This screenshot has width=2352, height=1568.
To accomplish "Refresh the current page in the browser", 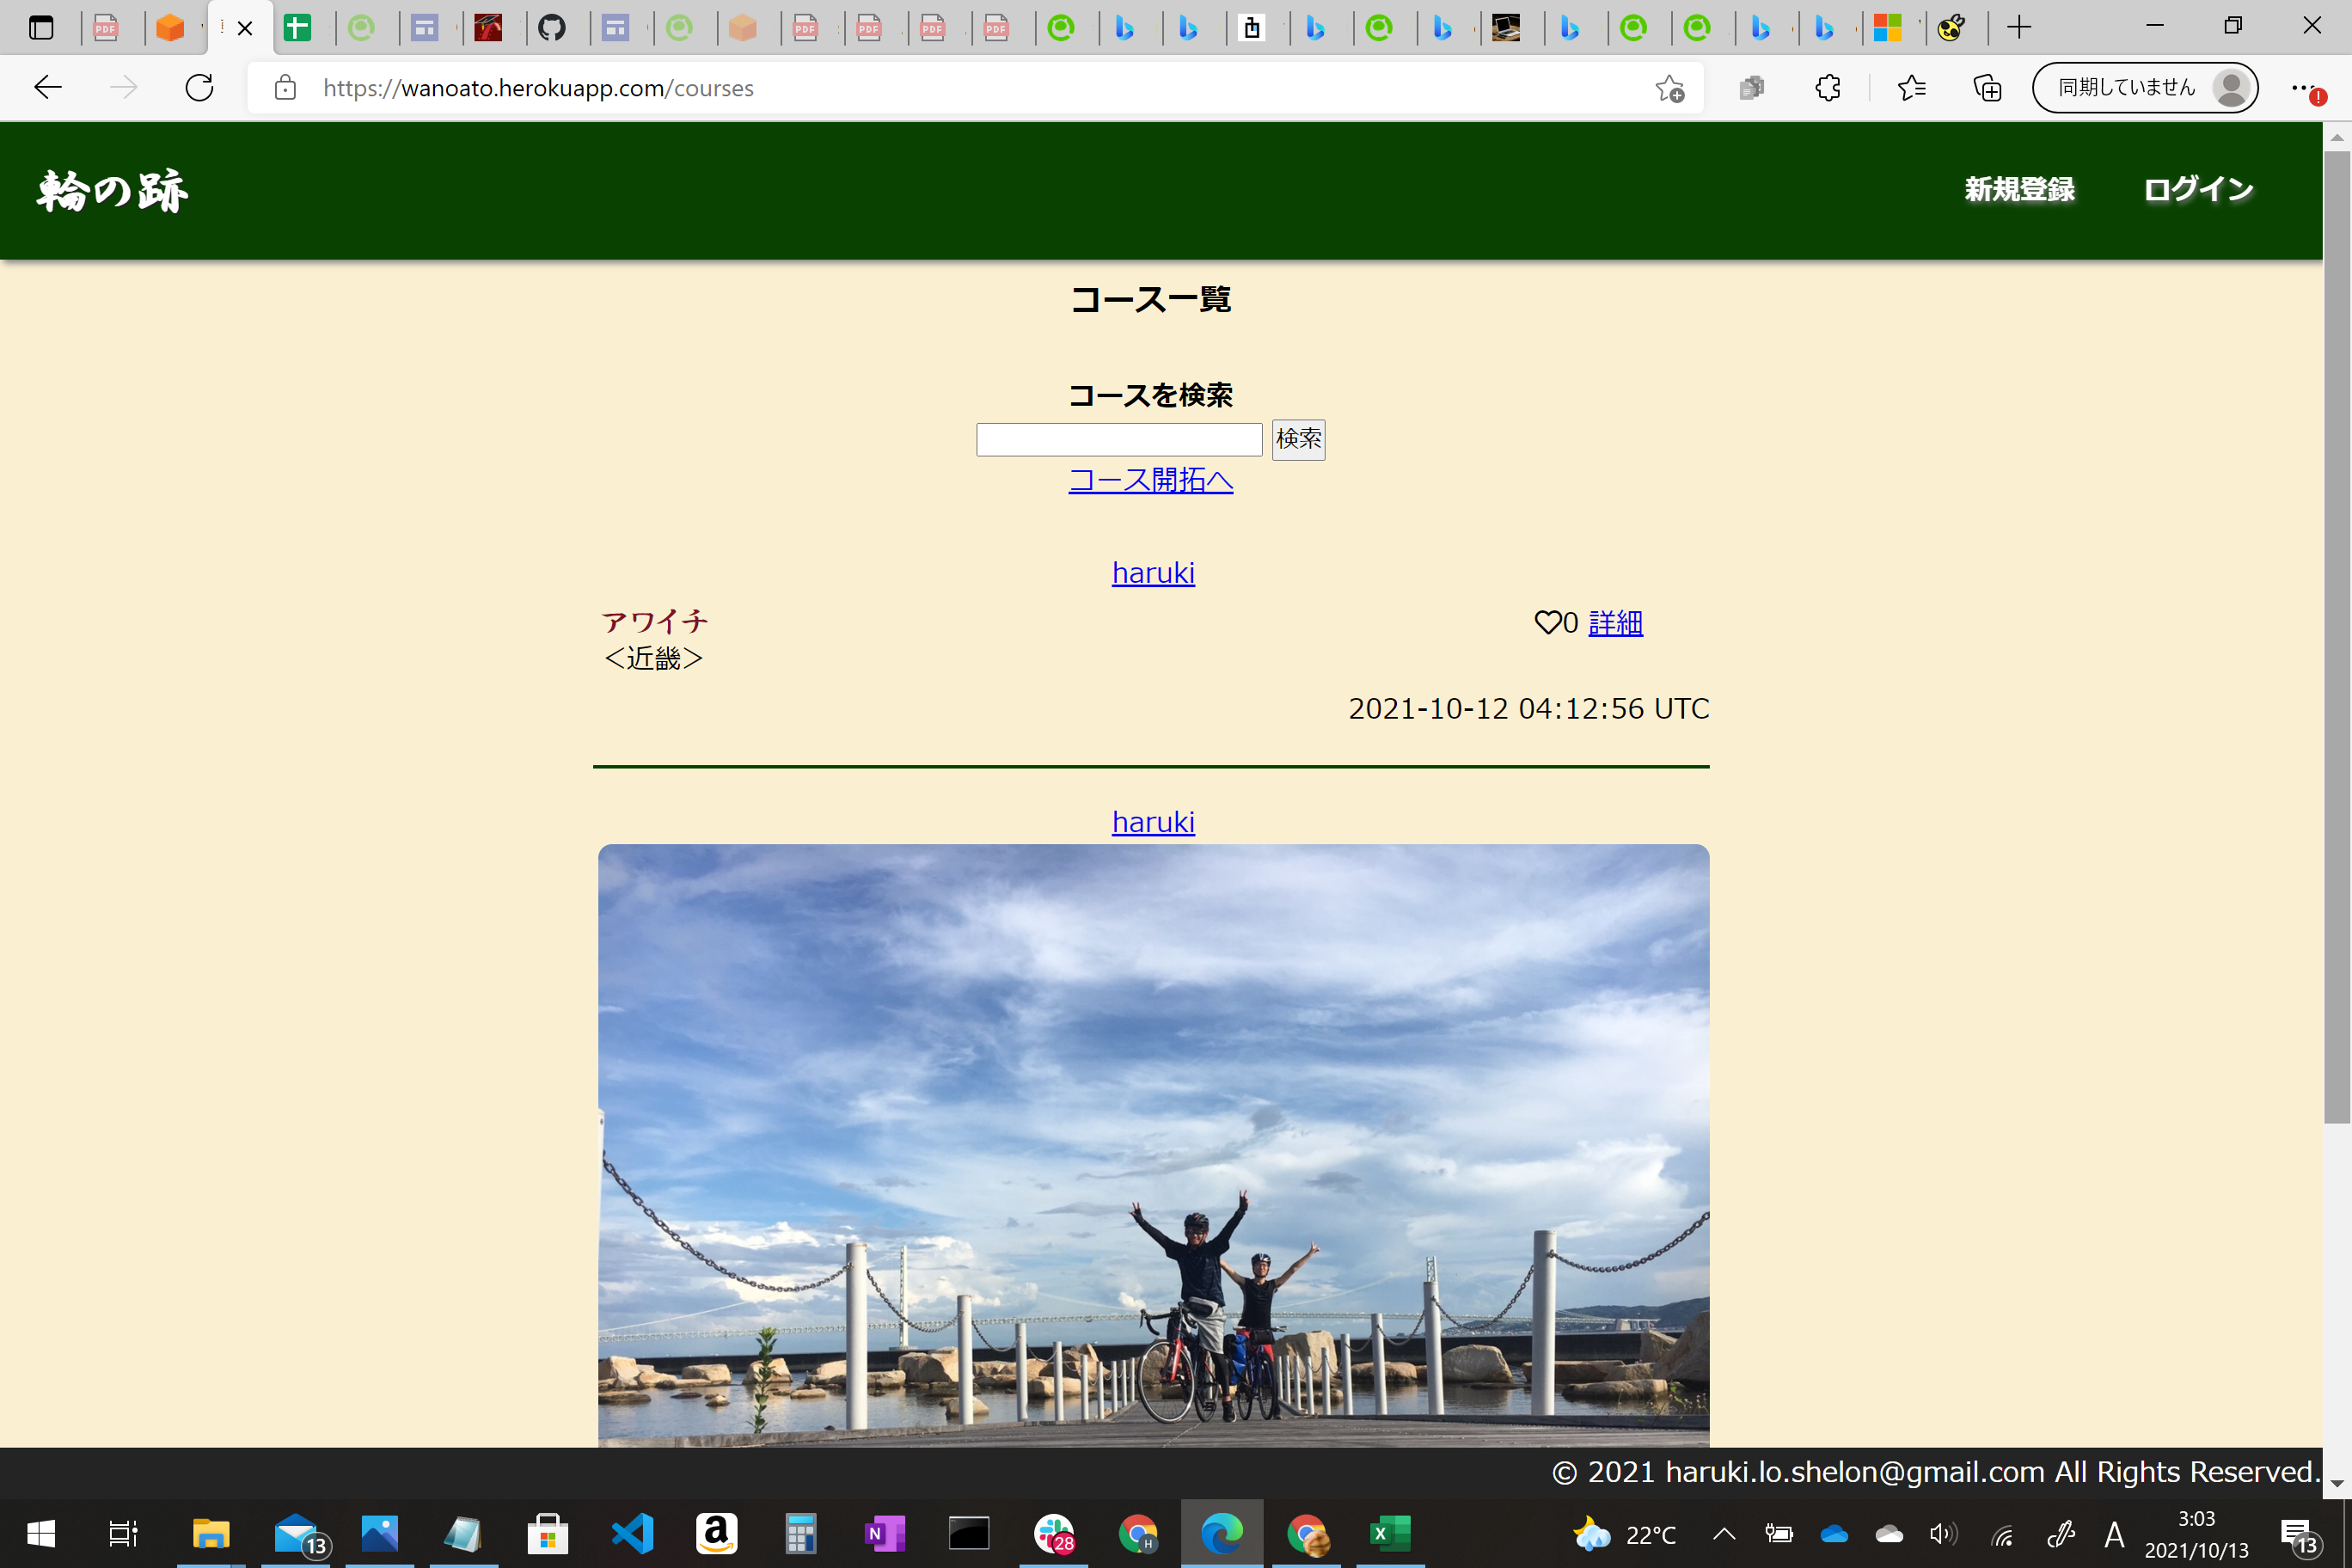I will click(199, 87).
